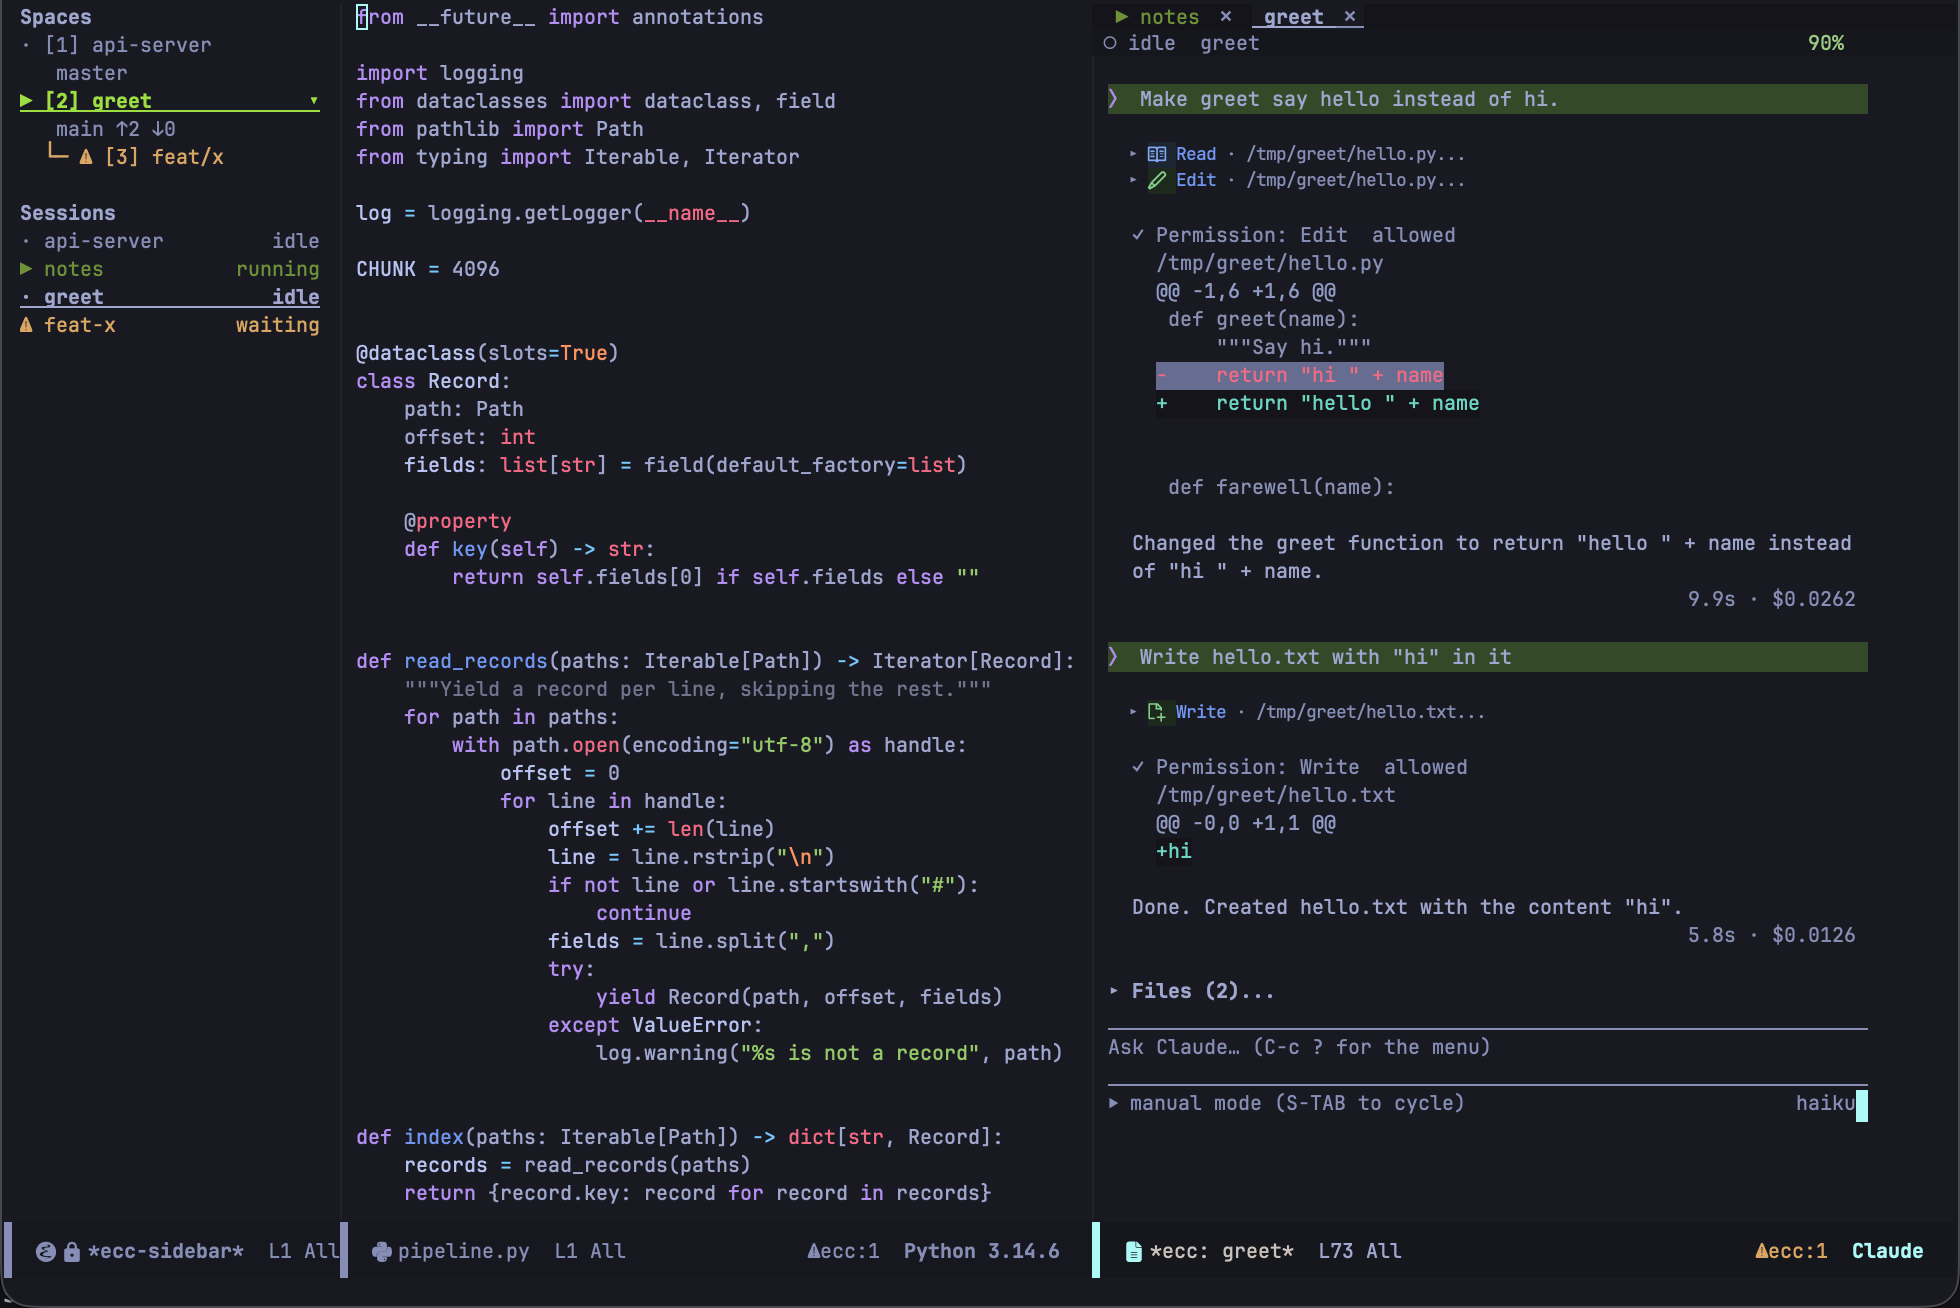Click the pipeline.py buffer name in modeline
The width and height of the screenshot is (1960, 1308).
(464, 1251)
